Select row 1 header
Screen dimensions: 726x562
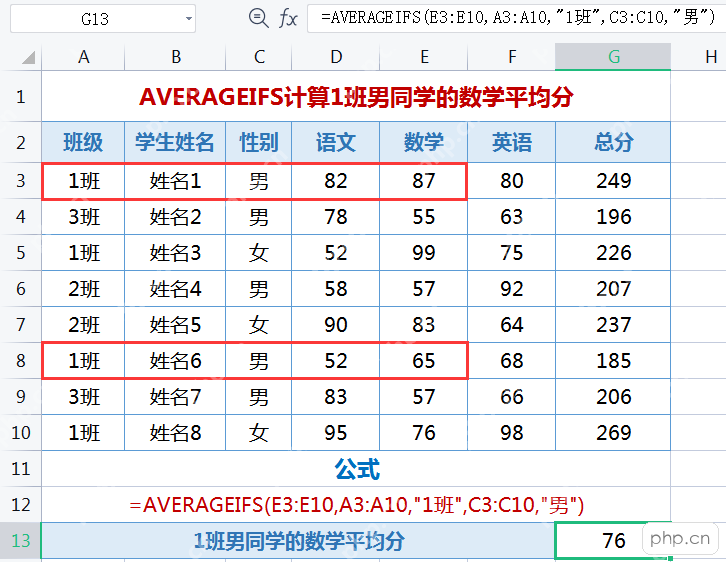click(21, 96)
